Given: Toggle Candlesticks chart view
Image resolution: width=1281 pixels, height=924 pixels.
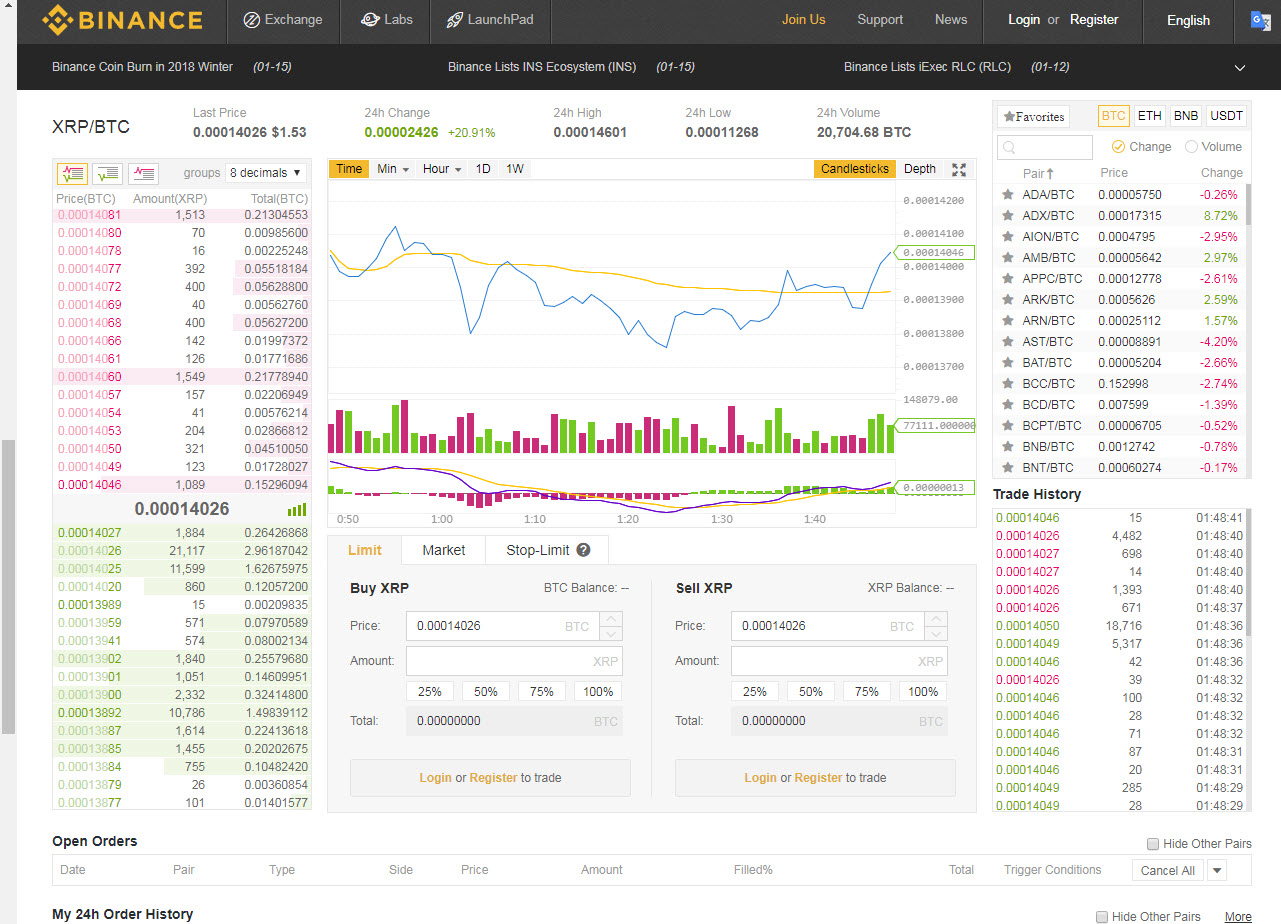Looking at the screenshot, I should [855, 169].
